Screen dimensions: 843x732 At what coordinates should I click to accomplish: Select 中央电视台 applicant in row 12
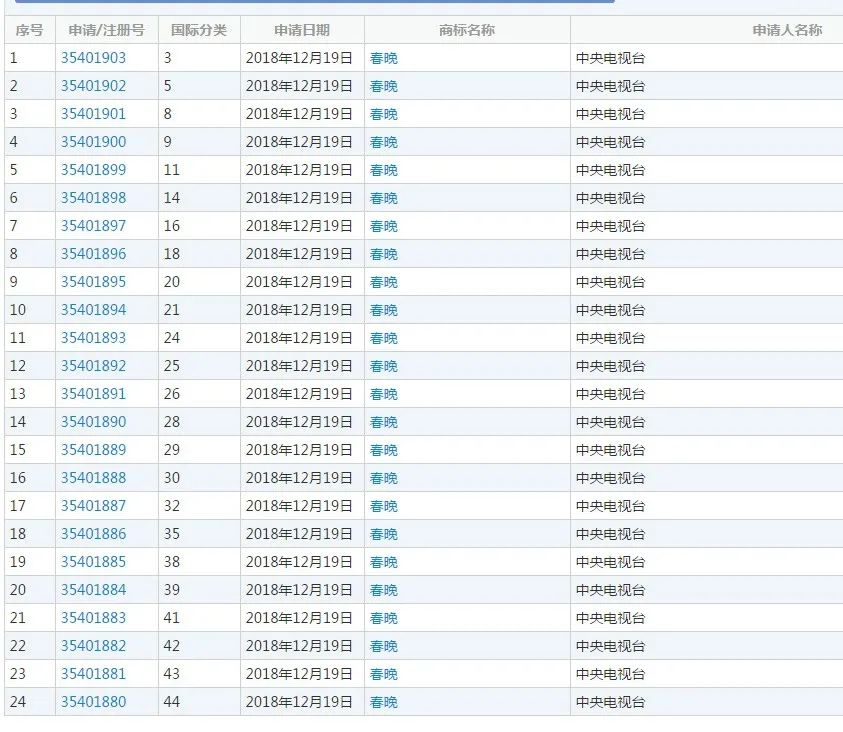tap(610, 365)
